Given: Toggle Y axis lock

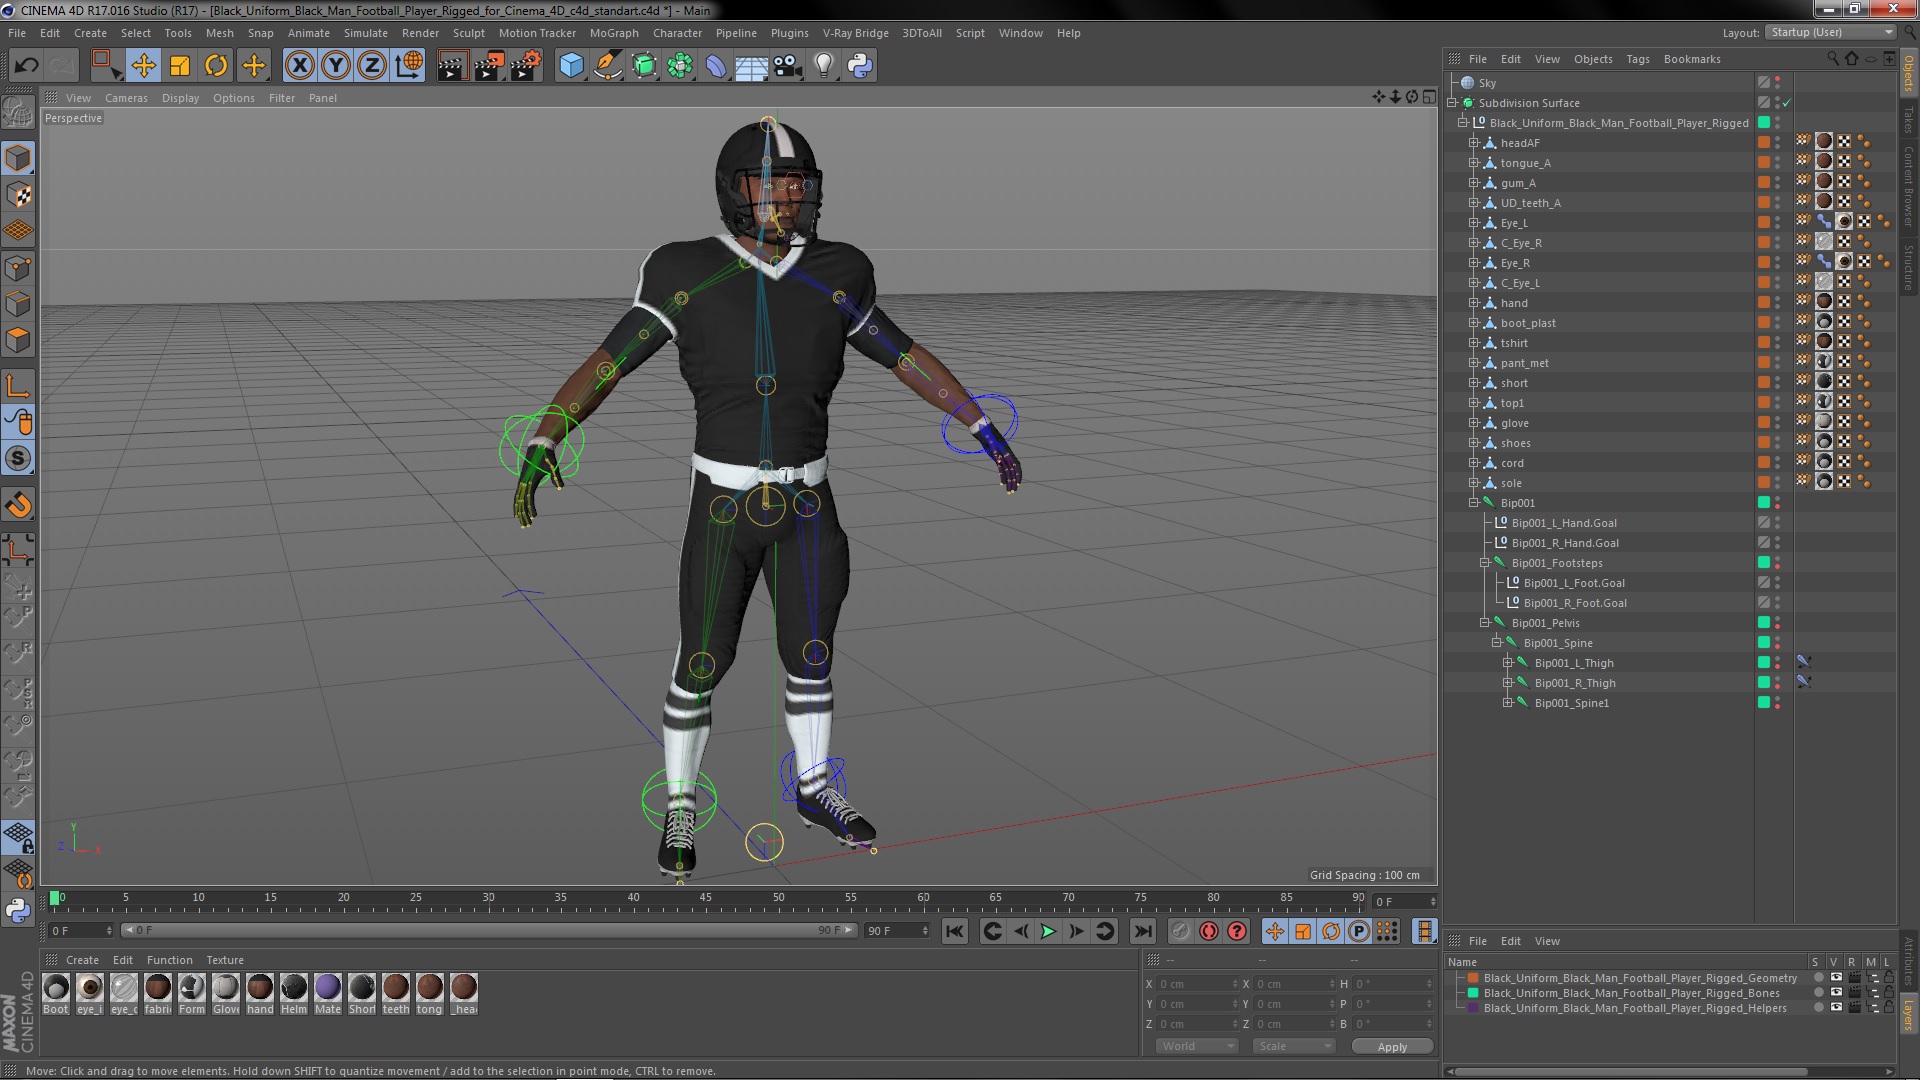Looking at the screenshot, I should point(336,66).
